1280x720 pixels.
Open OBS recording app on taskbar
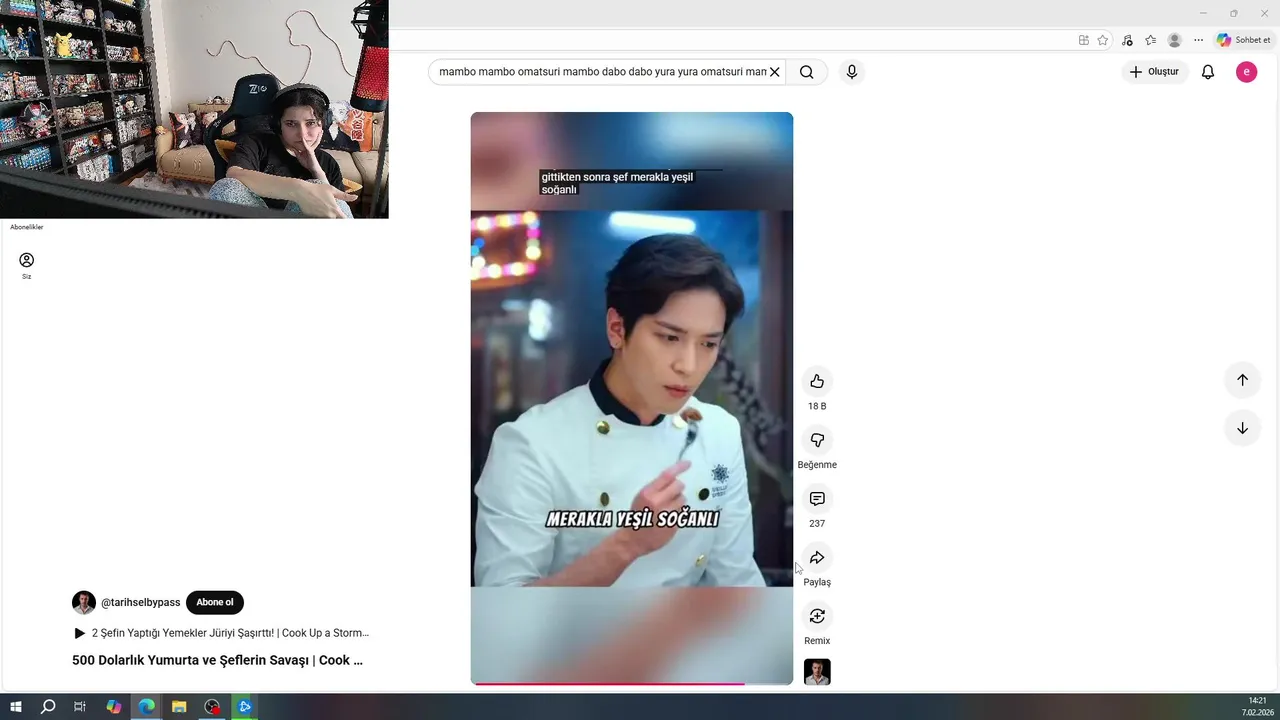pyautogui.click(x=212, y=706)
